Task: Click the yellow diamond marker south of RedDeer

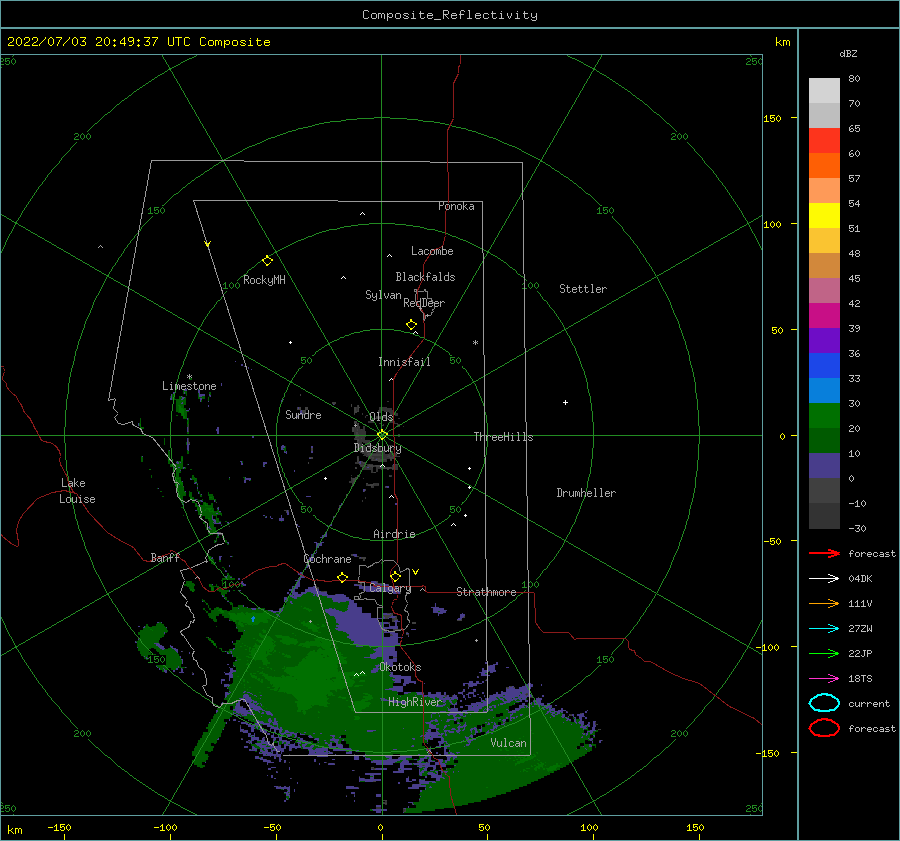Action: click(x=411, y=325)
